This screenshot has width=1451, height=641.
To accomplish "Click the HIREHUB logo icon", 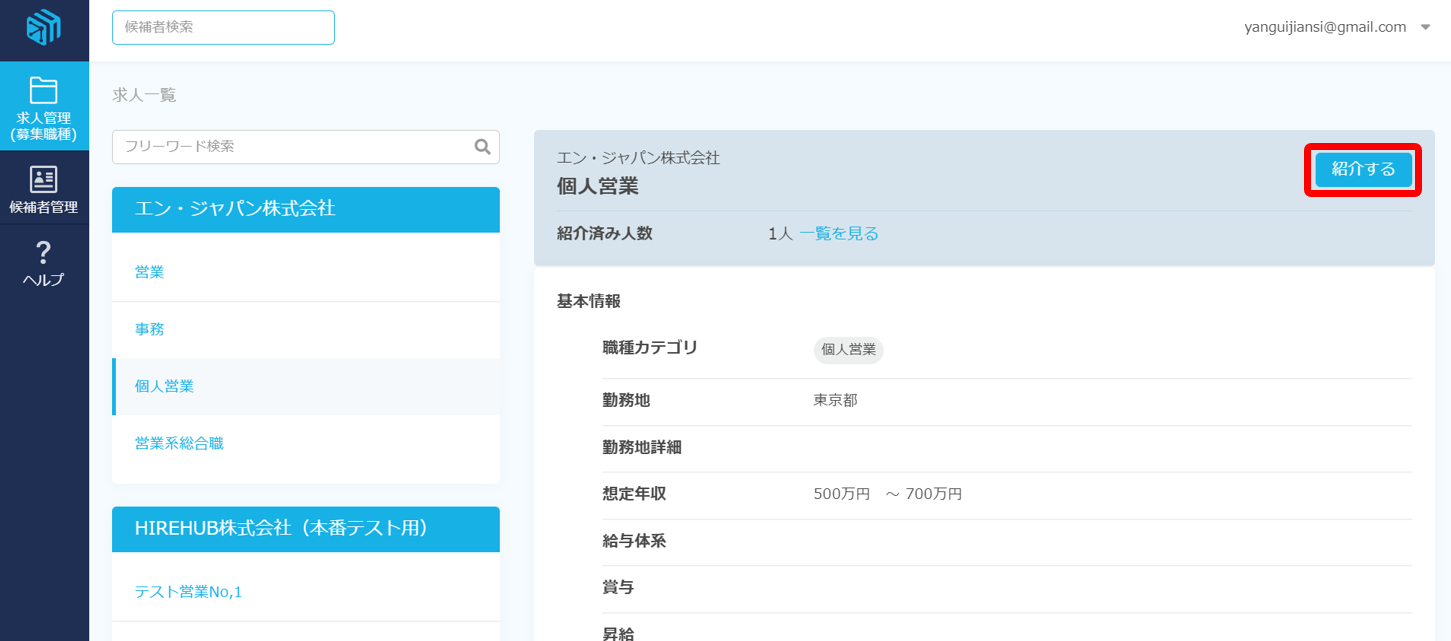I will pos(44,27).
